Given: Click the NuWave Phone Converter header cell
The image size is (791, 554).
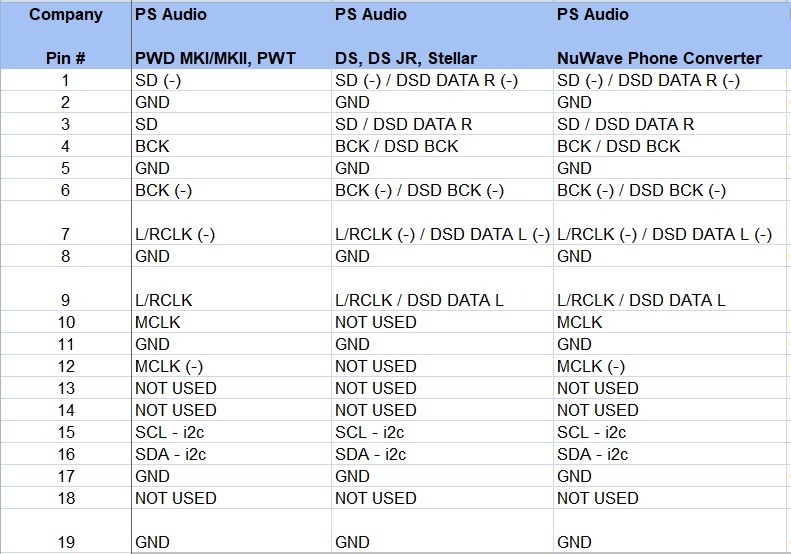Looking at the screenshot, I should pyautogui.click(x=659, y=59).
